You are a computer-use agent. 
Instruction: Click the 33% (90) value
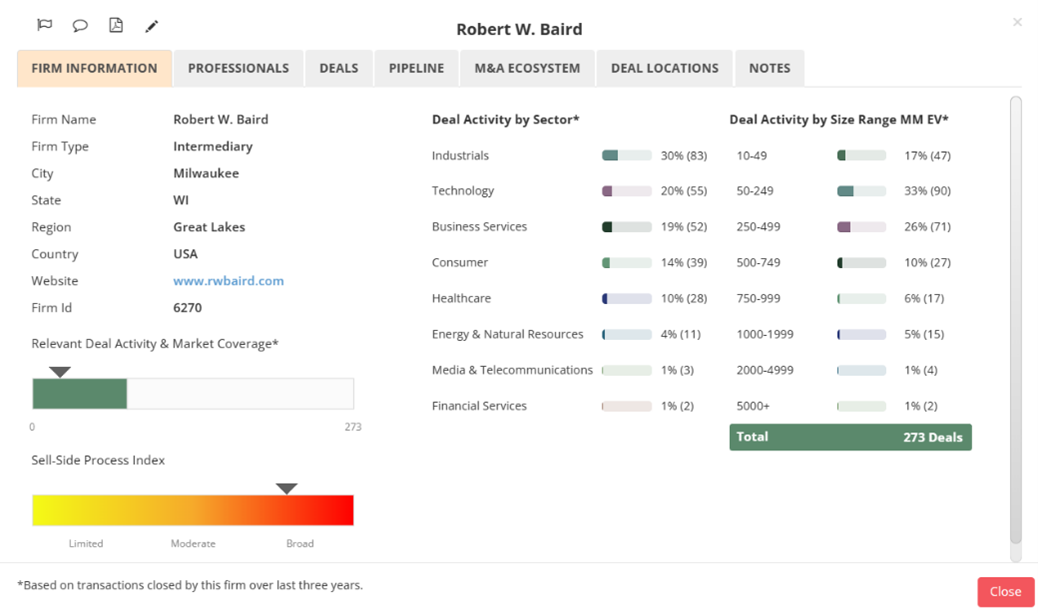coord(927,191)
